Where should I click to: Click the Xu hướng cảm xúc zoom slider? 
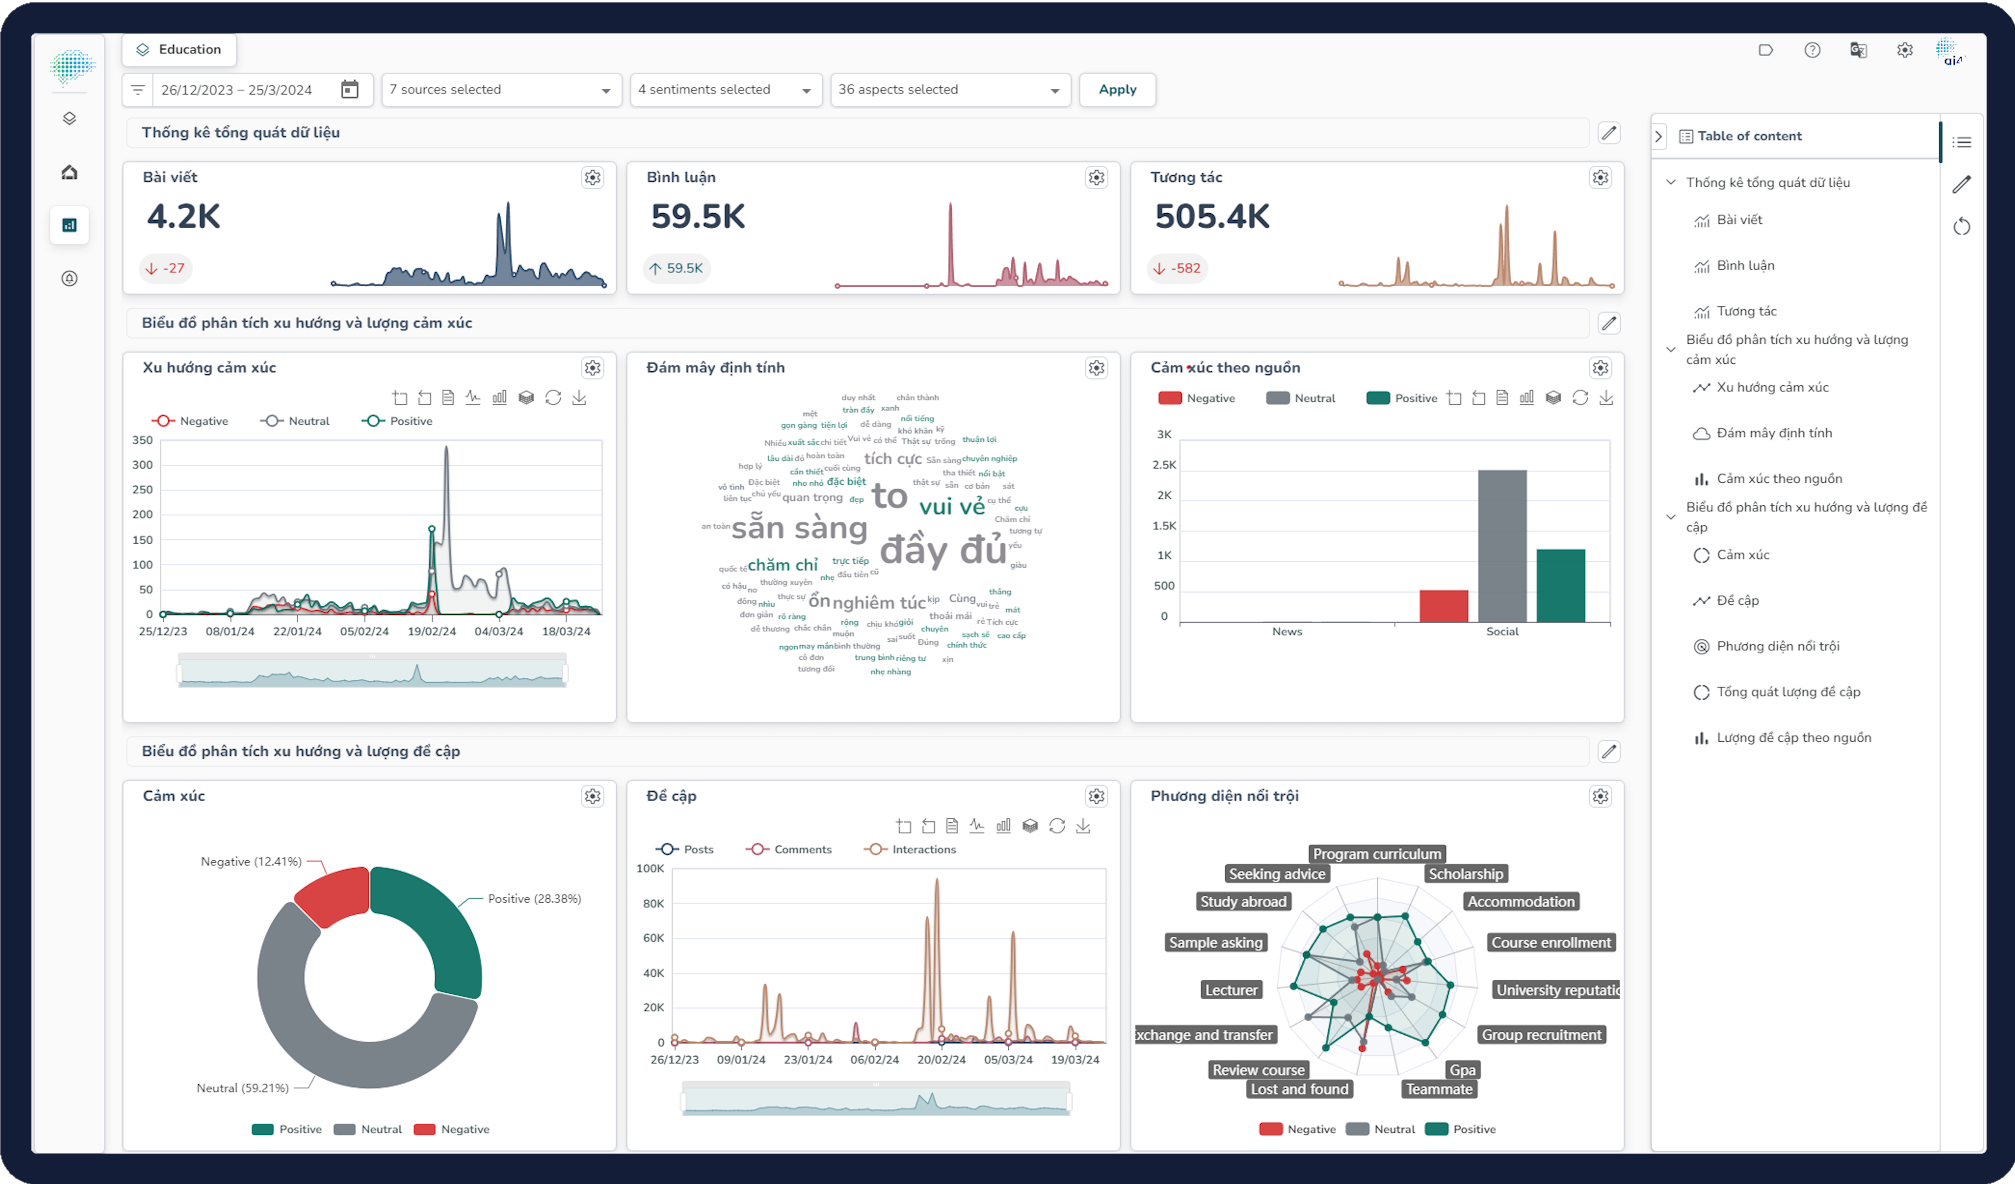point(372,671)
